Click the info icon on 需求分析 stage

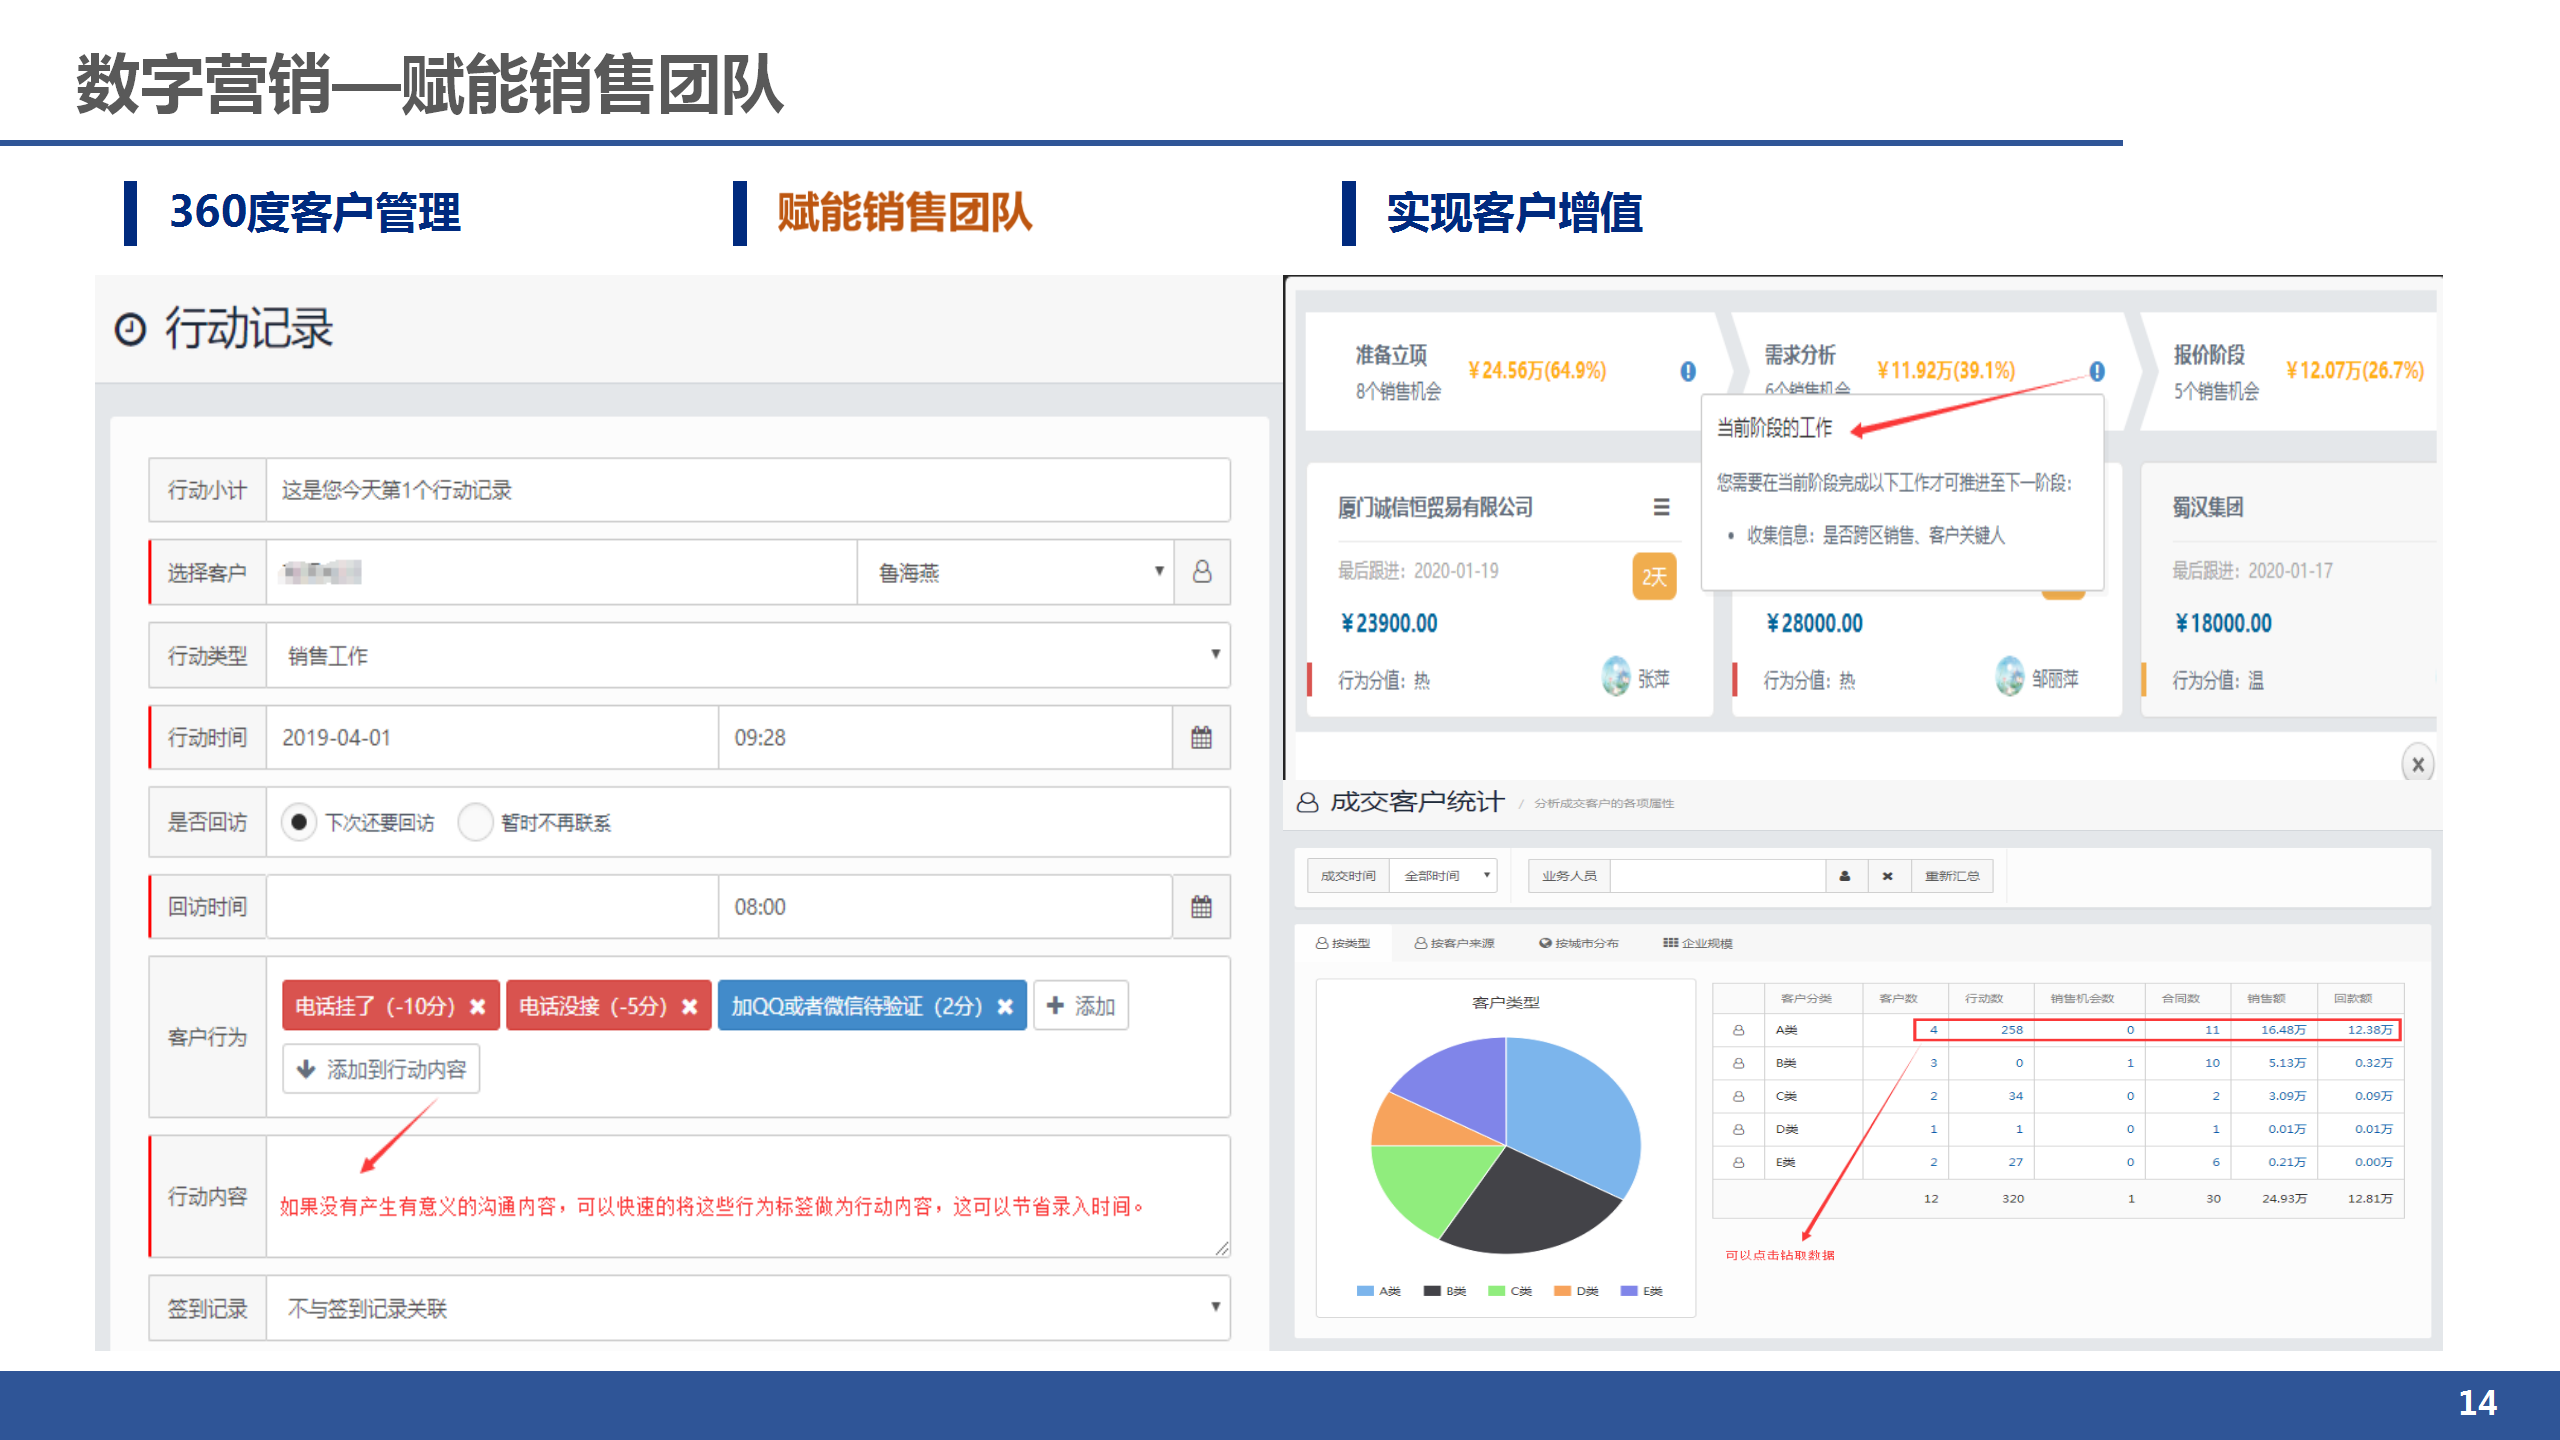tap(2097, 371)
